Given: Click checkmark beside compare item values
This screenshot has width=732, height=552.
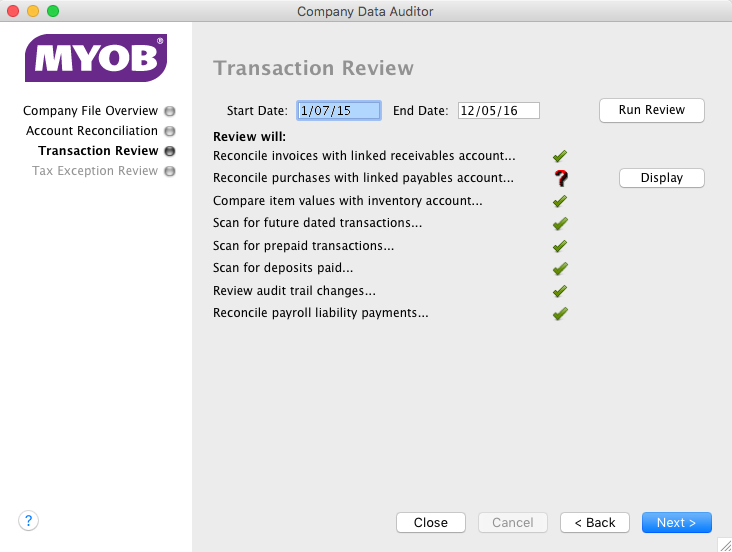Looking at the screenshot, I should 560,201.
